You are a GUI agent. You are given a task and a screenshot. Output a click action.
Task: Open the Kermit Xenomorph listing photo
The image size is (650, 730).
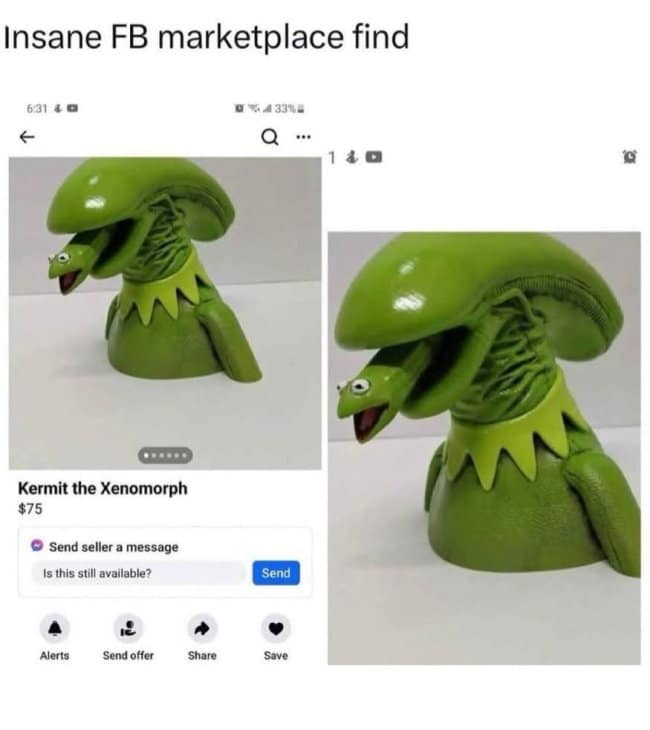tap(165, 313)
